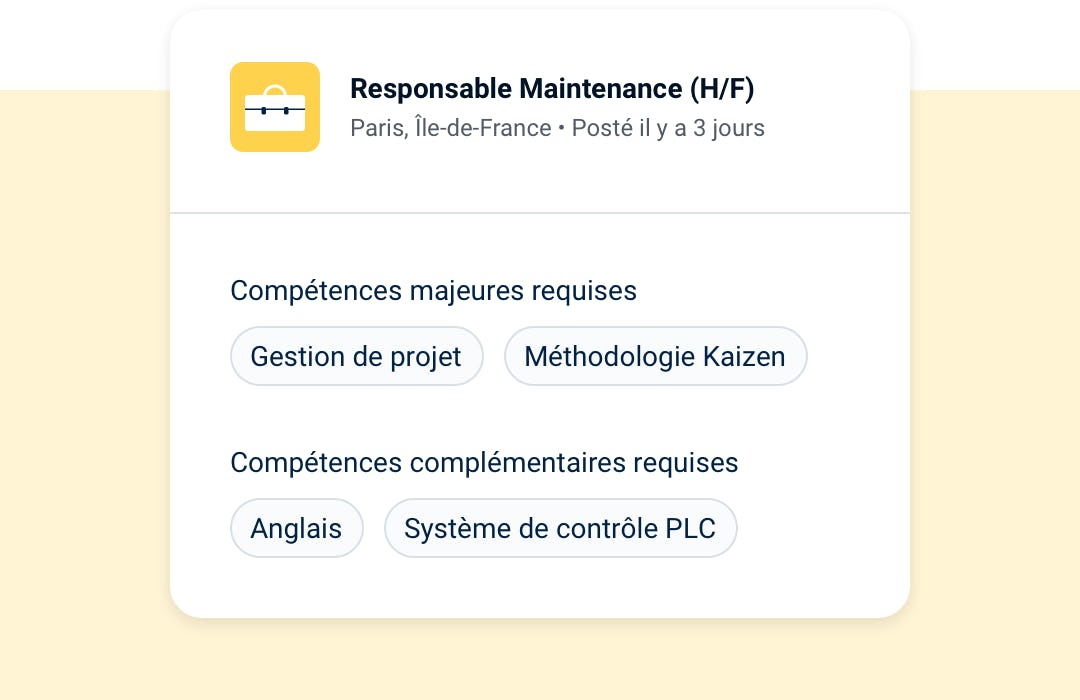Click the word Kaizen in the chip
1080x700 pixels.
744,356
